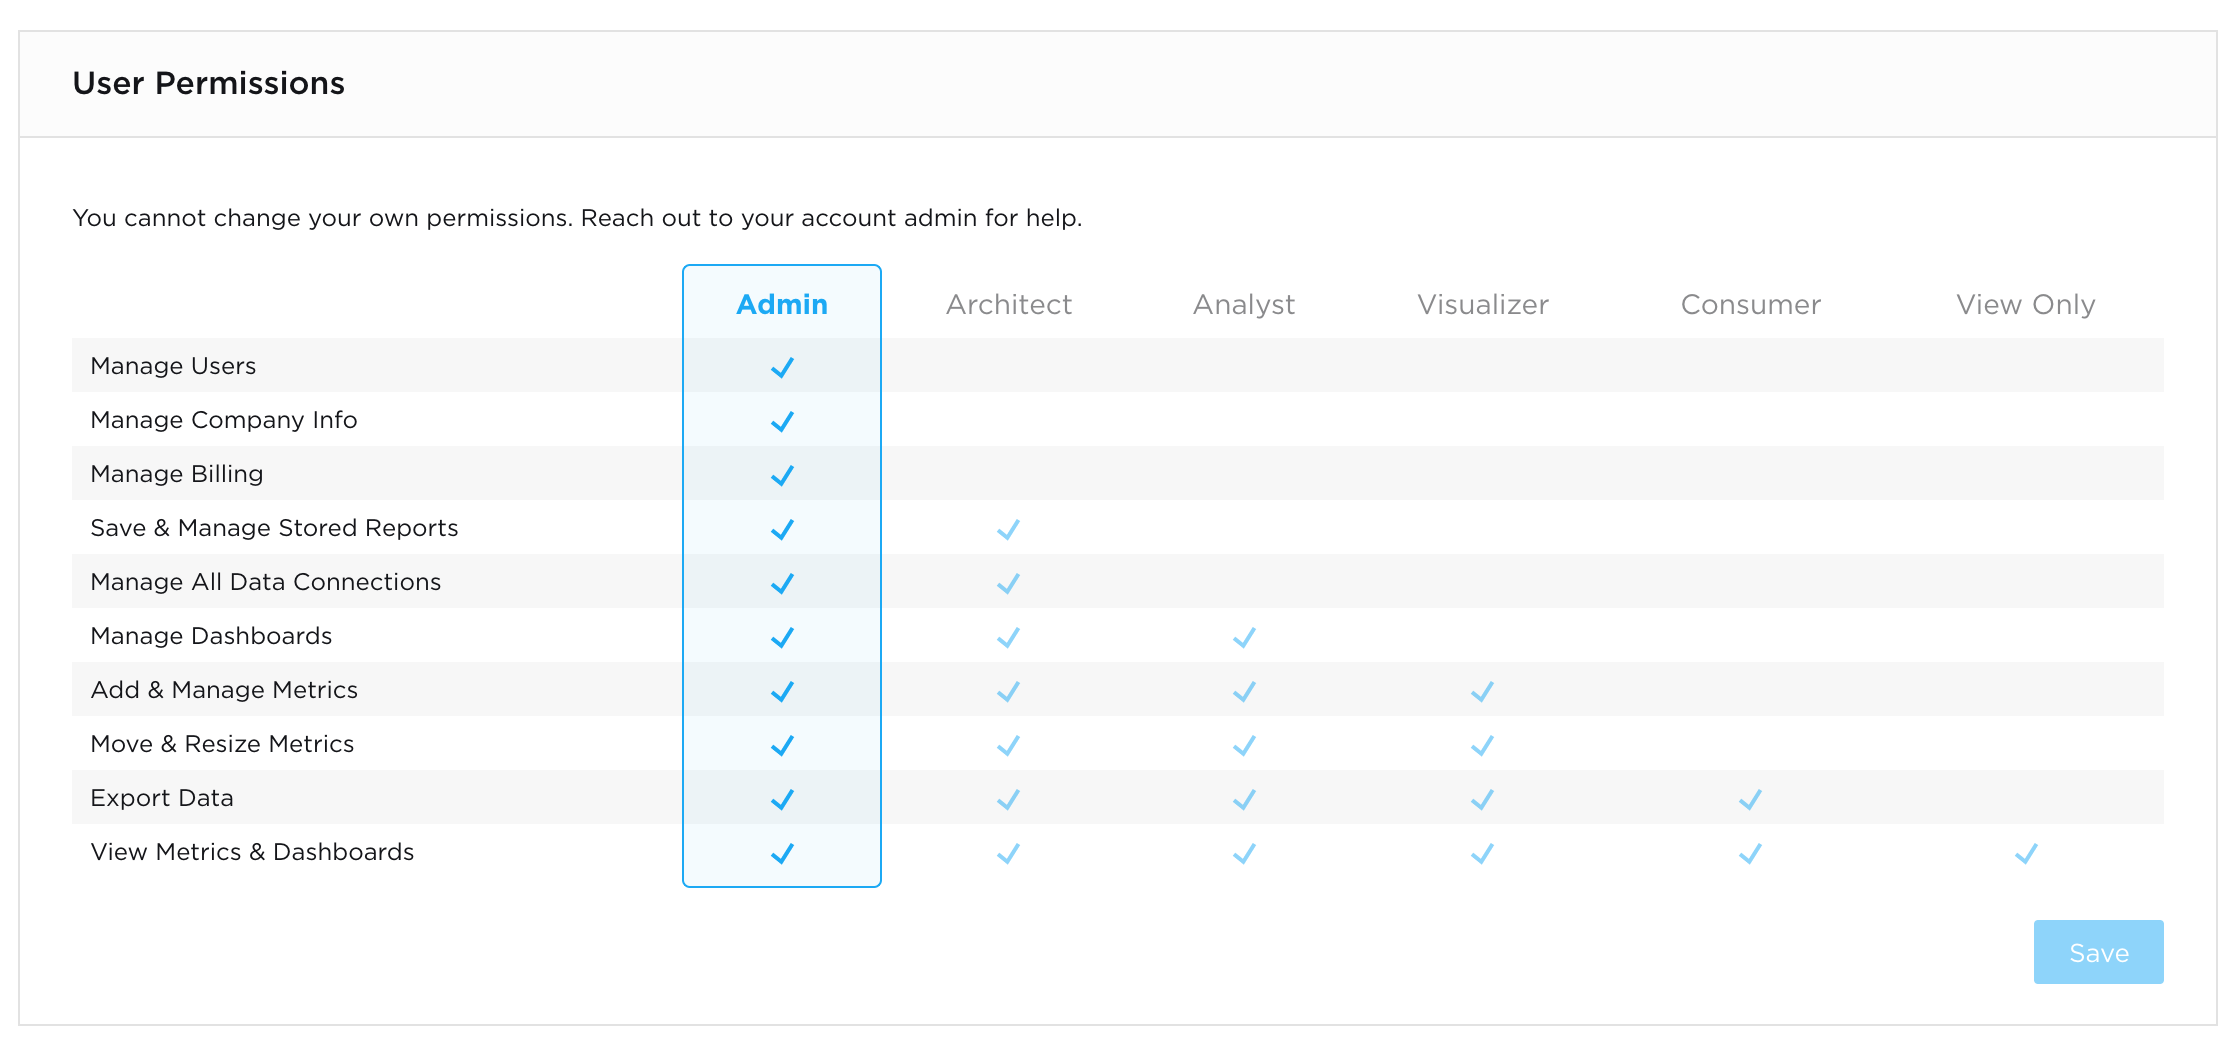The height and width of the screenshot is (1046, 2238).
Task: Click Architect checkmark for Manage All Data Connections
Action: click(x=1008, y=583)
